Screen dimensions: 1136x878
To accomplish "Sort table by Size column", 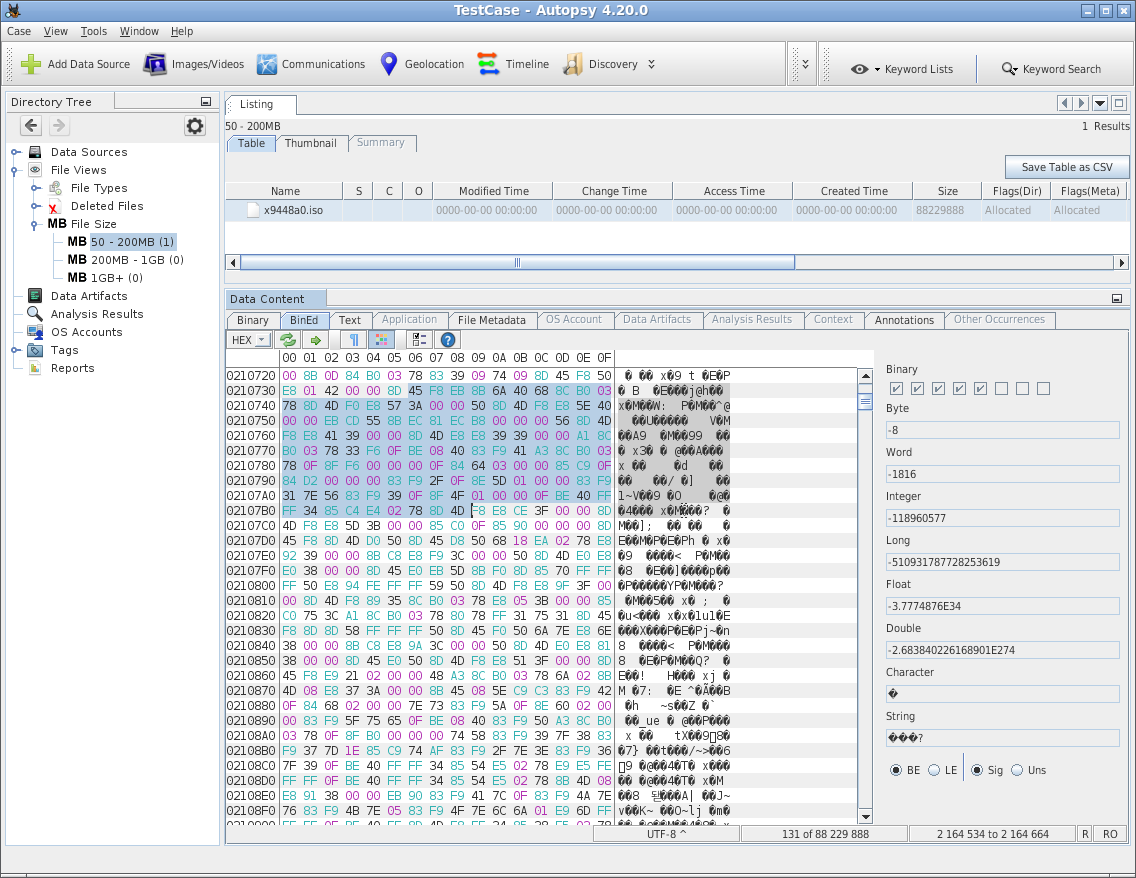I will [947, 191].
